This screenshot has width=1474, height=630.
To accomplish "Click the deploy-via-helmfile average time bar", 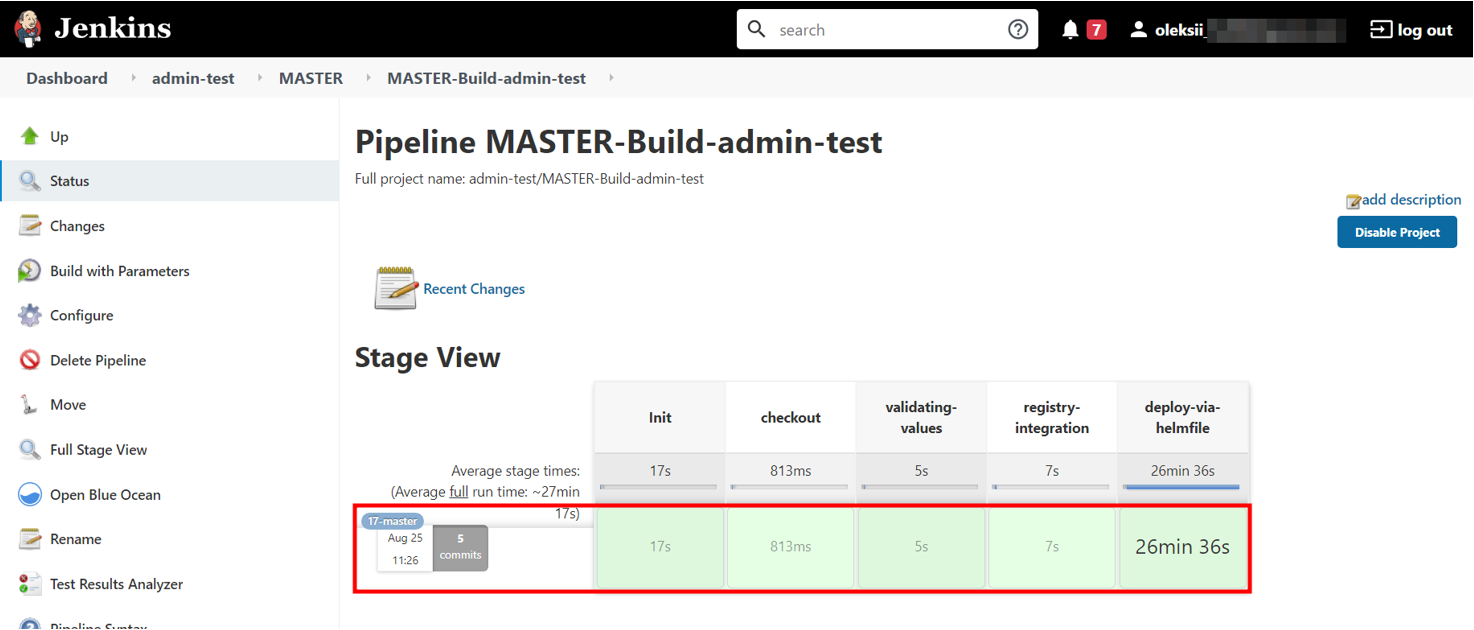I will 1182,487.
